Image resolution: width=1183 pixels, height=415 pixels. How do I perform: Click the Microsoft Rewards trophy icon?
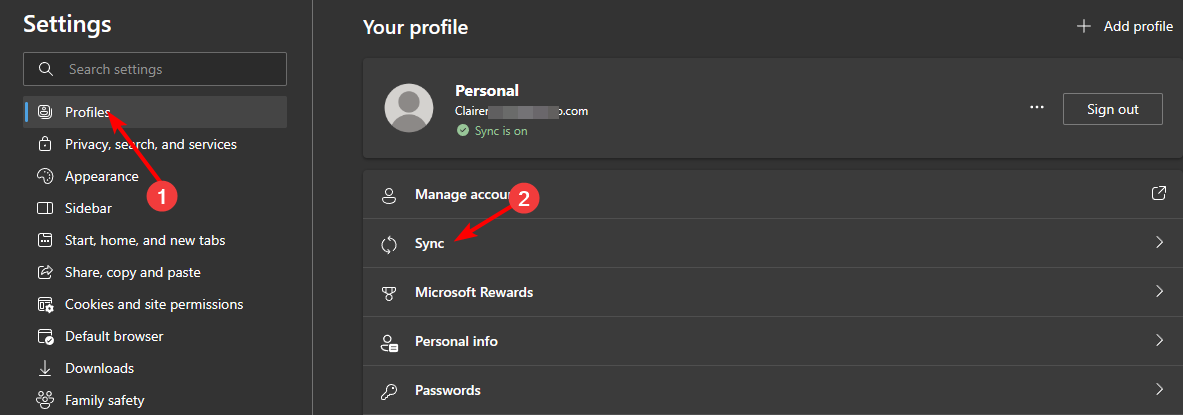tap(389, 293)
